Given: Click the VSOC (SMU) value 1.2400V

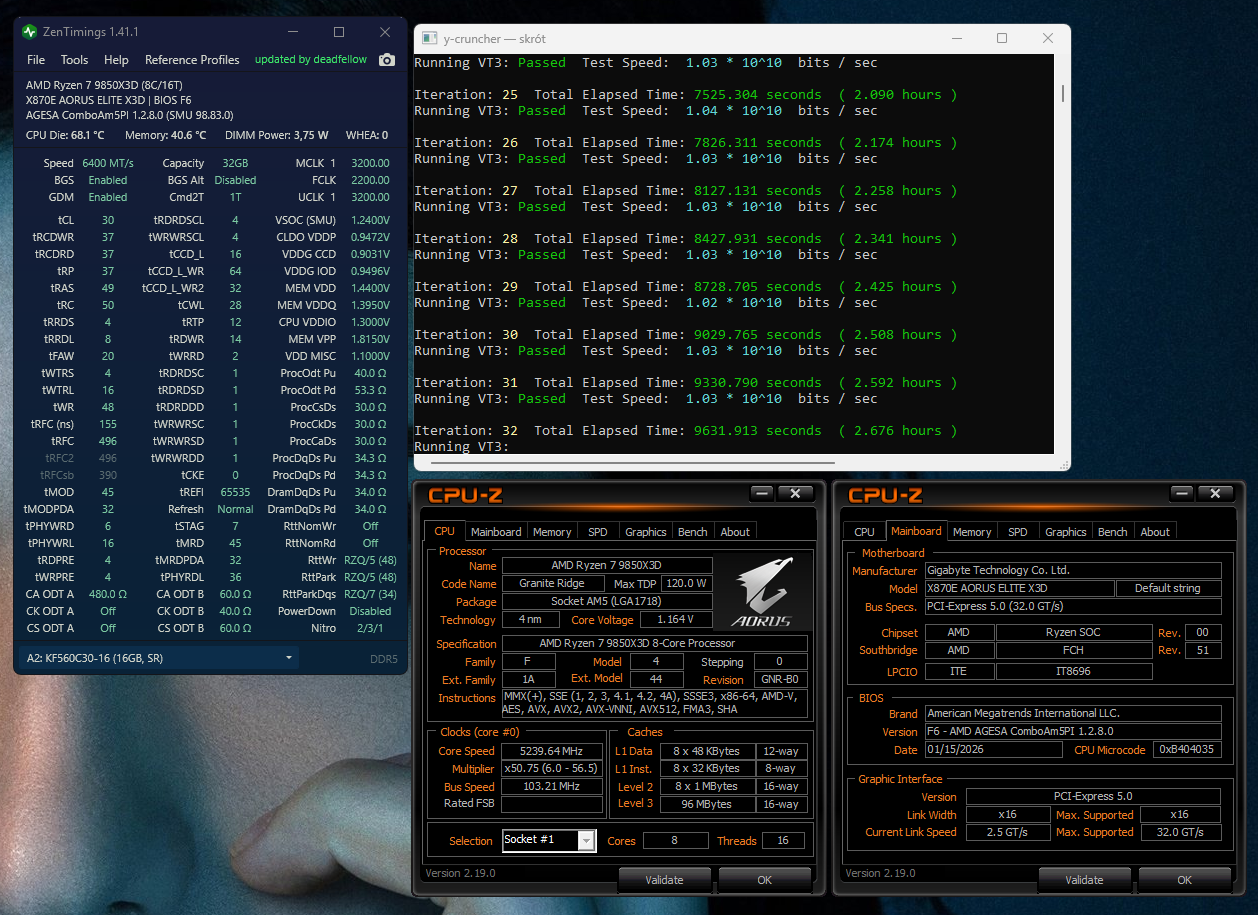Looking at the screenshot, I should click(x=368, y=220).
